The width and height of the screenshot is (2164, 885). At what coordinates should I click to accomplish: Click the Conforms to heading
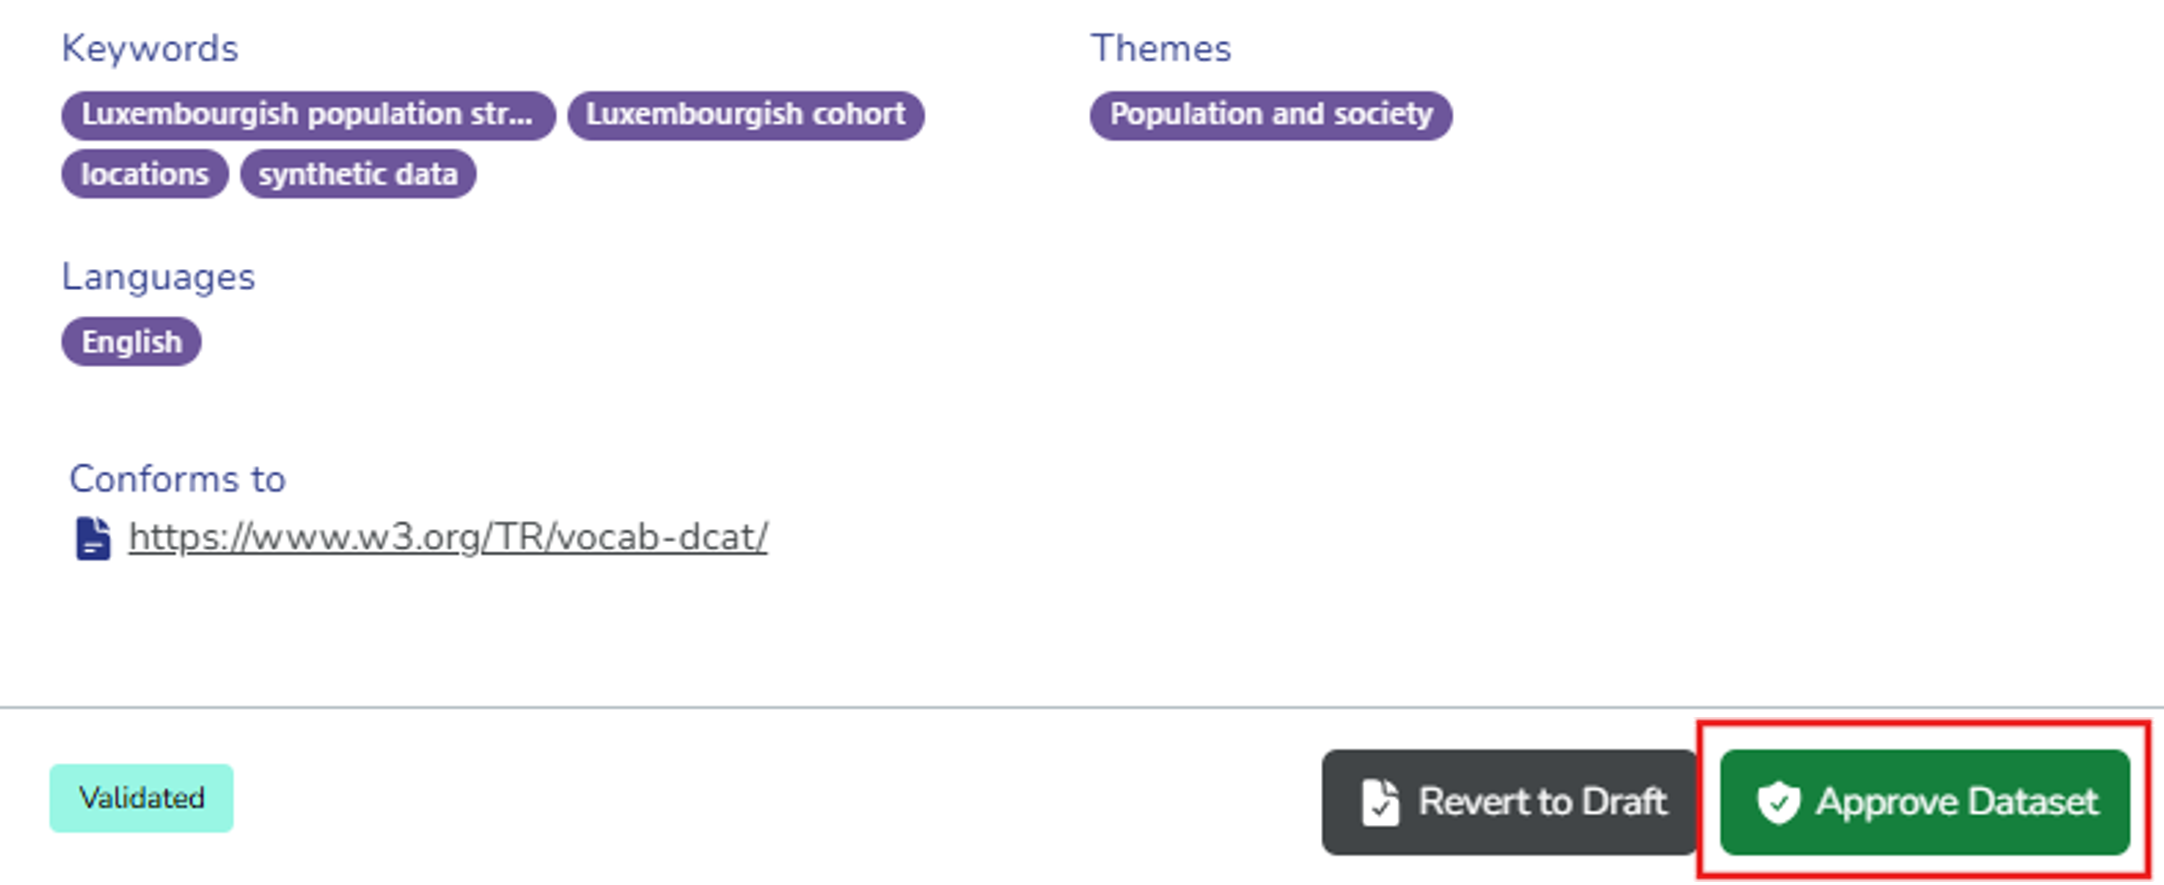pyautogui.click(x=177, y=479)
